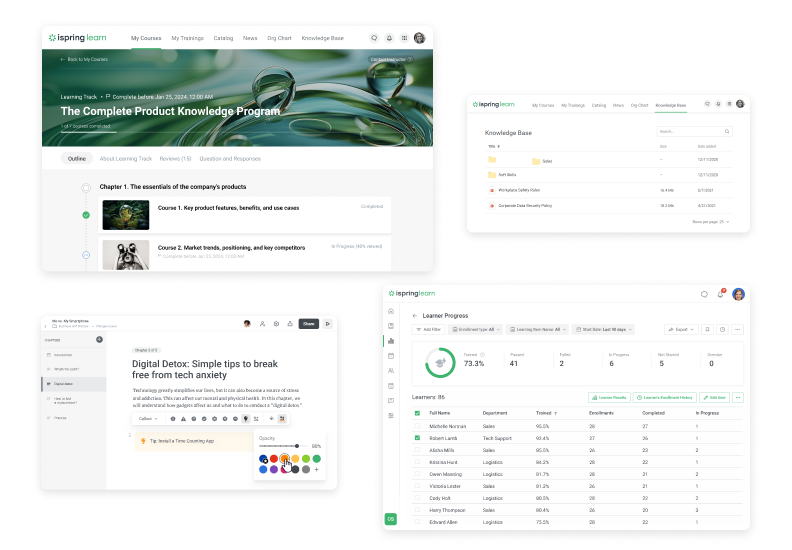The height and width of the screenshot is (550, 792).
Task: Open notifications bell in the course page header
Action: point(389,38)
